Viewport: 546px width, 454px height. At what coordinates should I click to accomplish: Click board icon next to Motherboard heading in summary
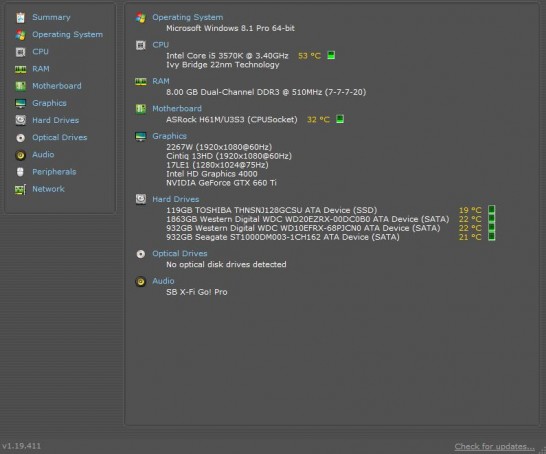coord(141,109)
